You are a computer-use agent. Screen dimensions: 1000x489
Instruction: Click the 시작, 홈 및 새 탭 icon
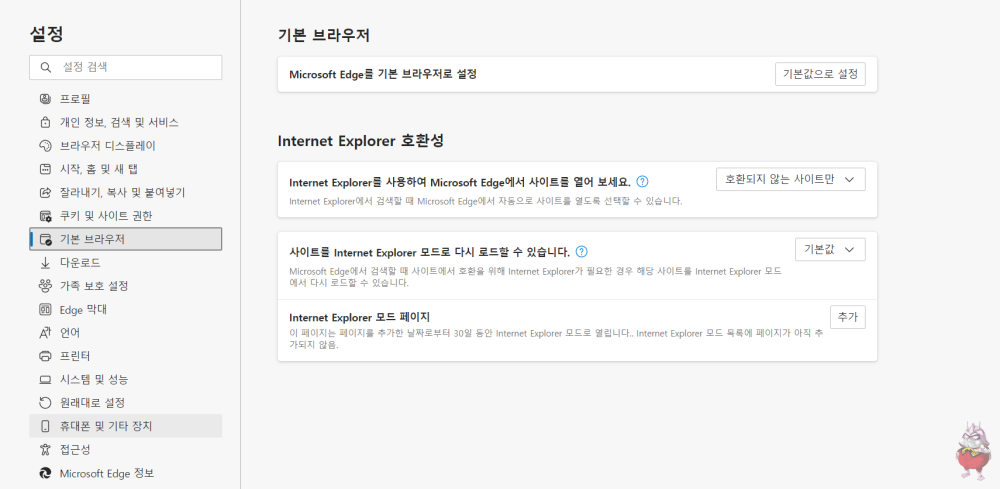point(45,169)
